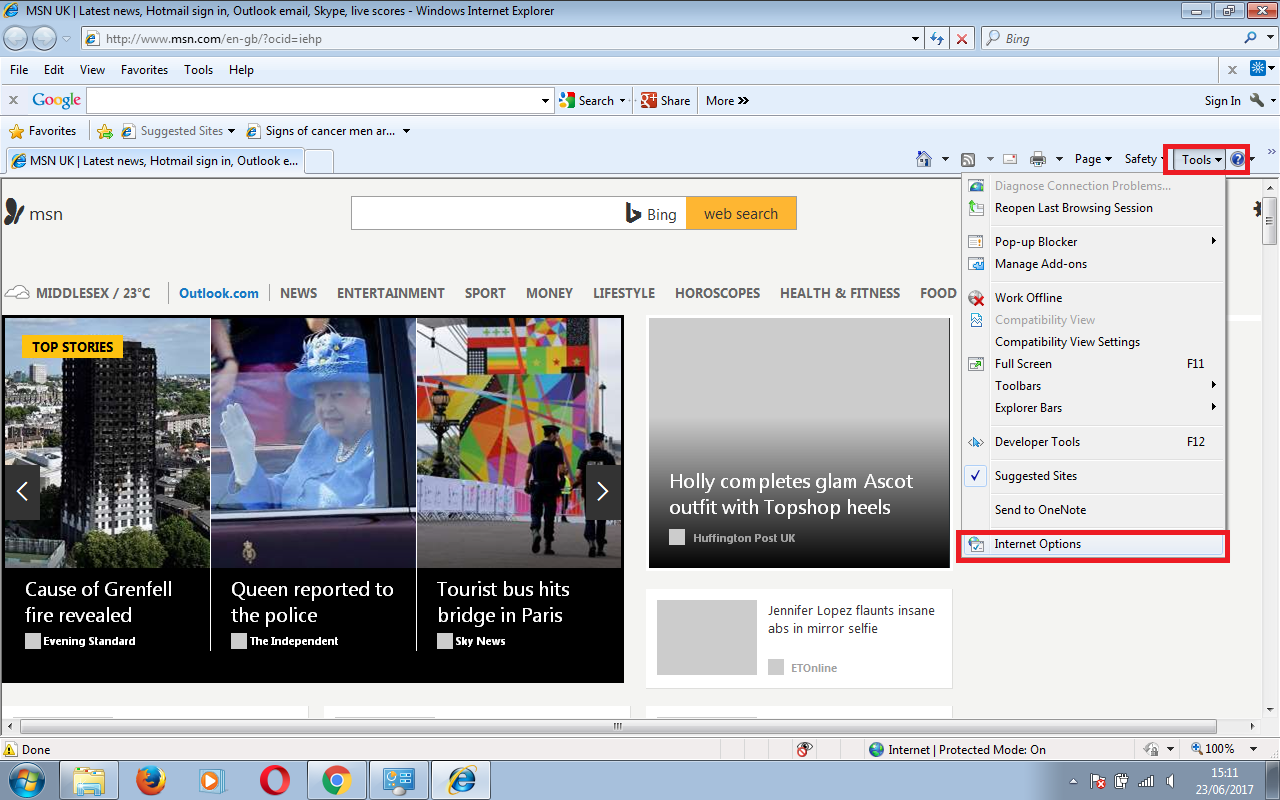Open the Outlook.com link
The width and height of the screenshot is (1280, 800).
point(219,293)
